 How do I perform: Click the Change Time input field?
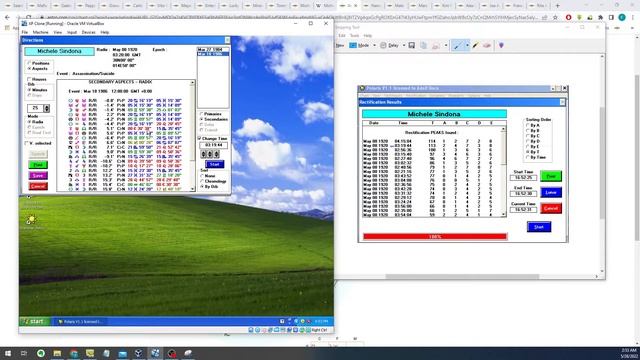213,145
